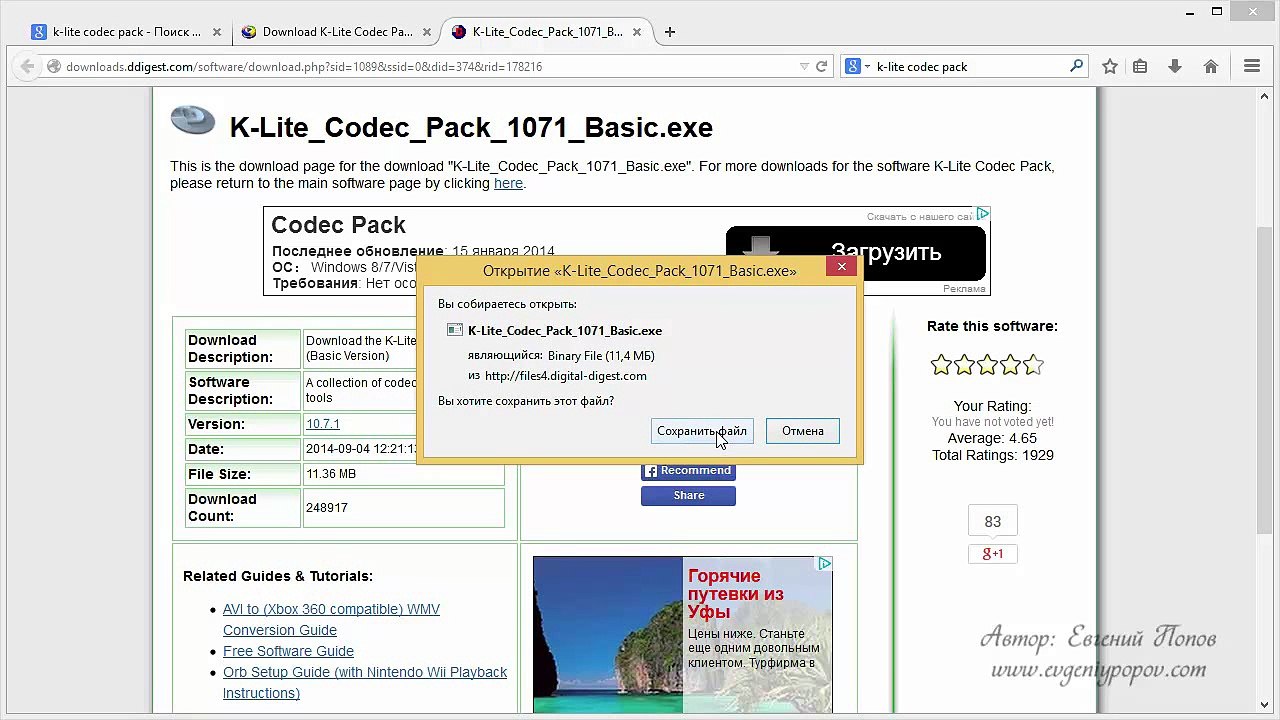Rate the software five stars
The height and width of the screenshot is (720, 1280).
point(1033,365)
